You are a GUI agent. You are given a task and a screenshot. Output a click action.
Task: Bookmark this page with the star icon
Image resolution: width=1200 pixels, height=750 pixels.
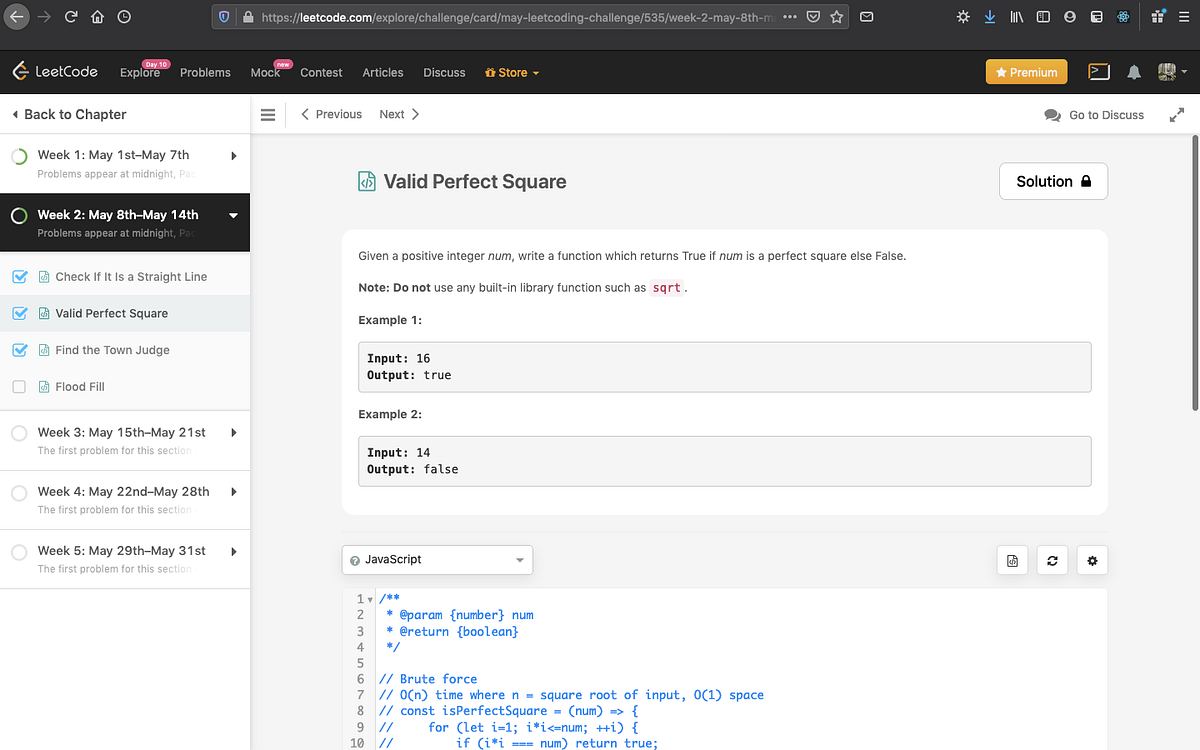click(836, 17)
